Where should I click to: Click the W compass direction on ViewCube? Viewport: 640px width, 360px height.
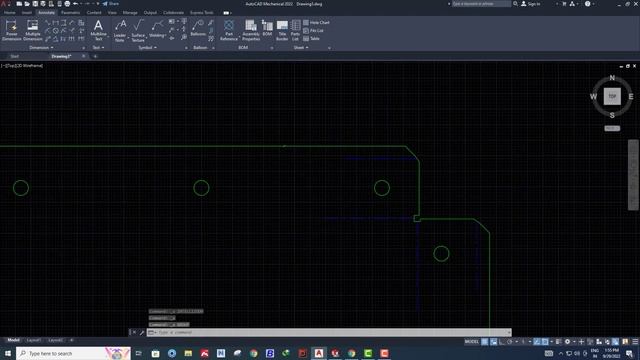[593, 97]
